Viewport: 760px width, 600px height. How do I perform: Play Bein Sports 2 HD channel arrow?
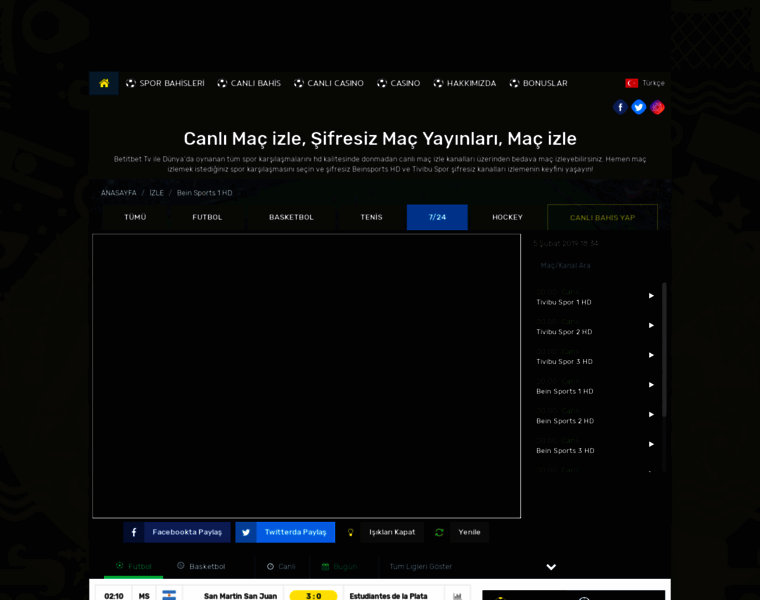(x=651, y=414)
